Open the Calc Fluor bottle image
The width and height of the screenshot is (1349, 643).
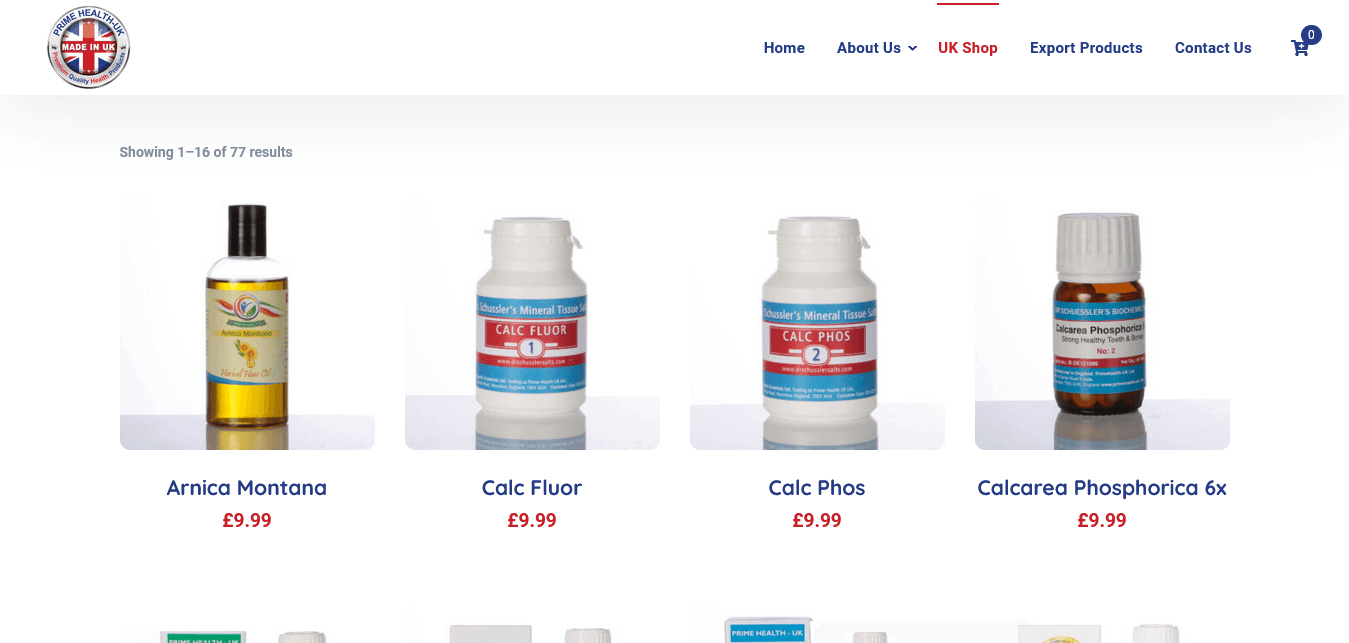click(x=532, y=322)
